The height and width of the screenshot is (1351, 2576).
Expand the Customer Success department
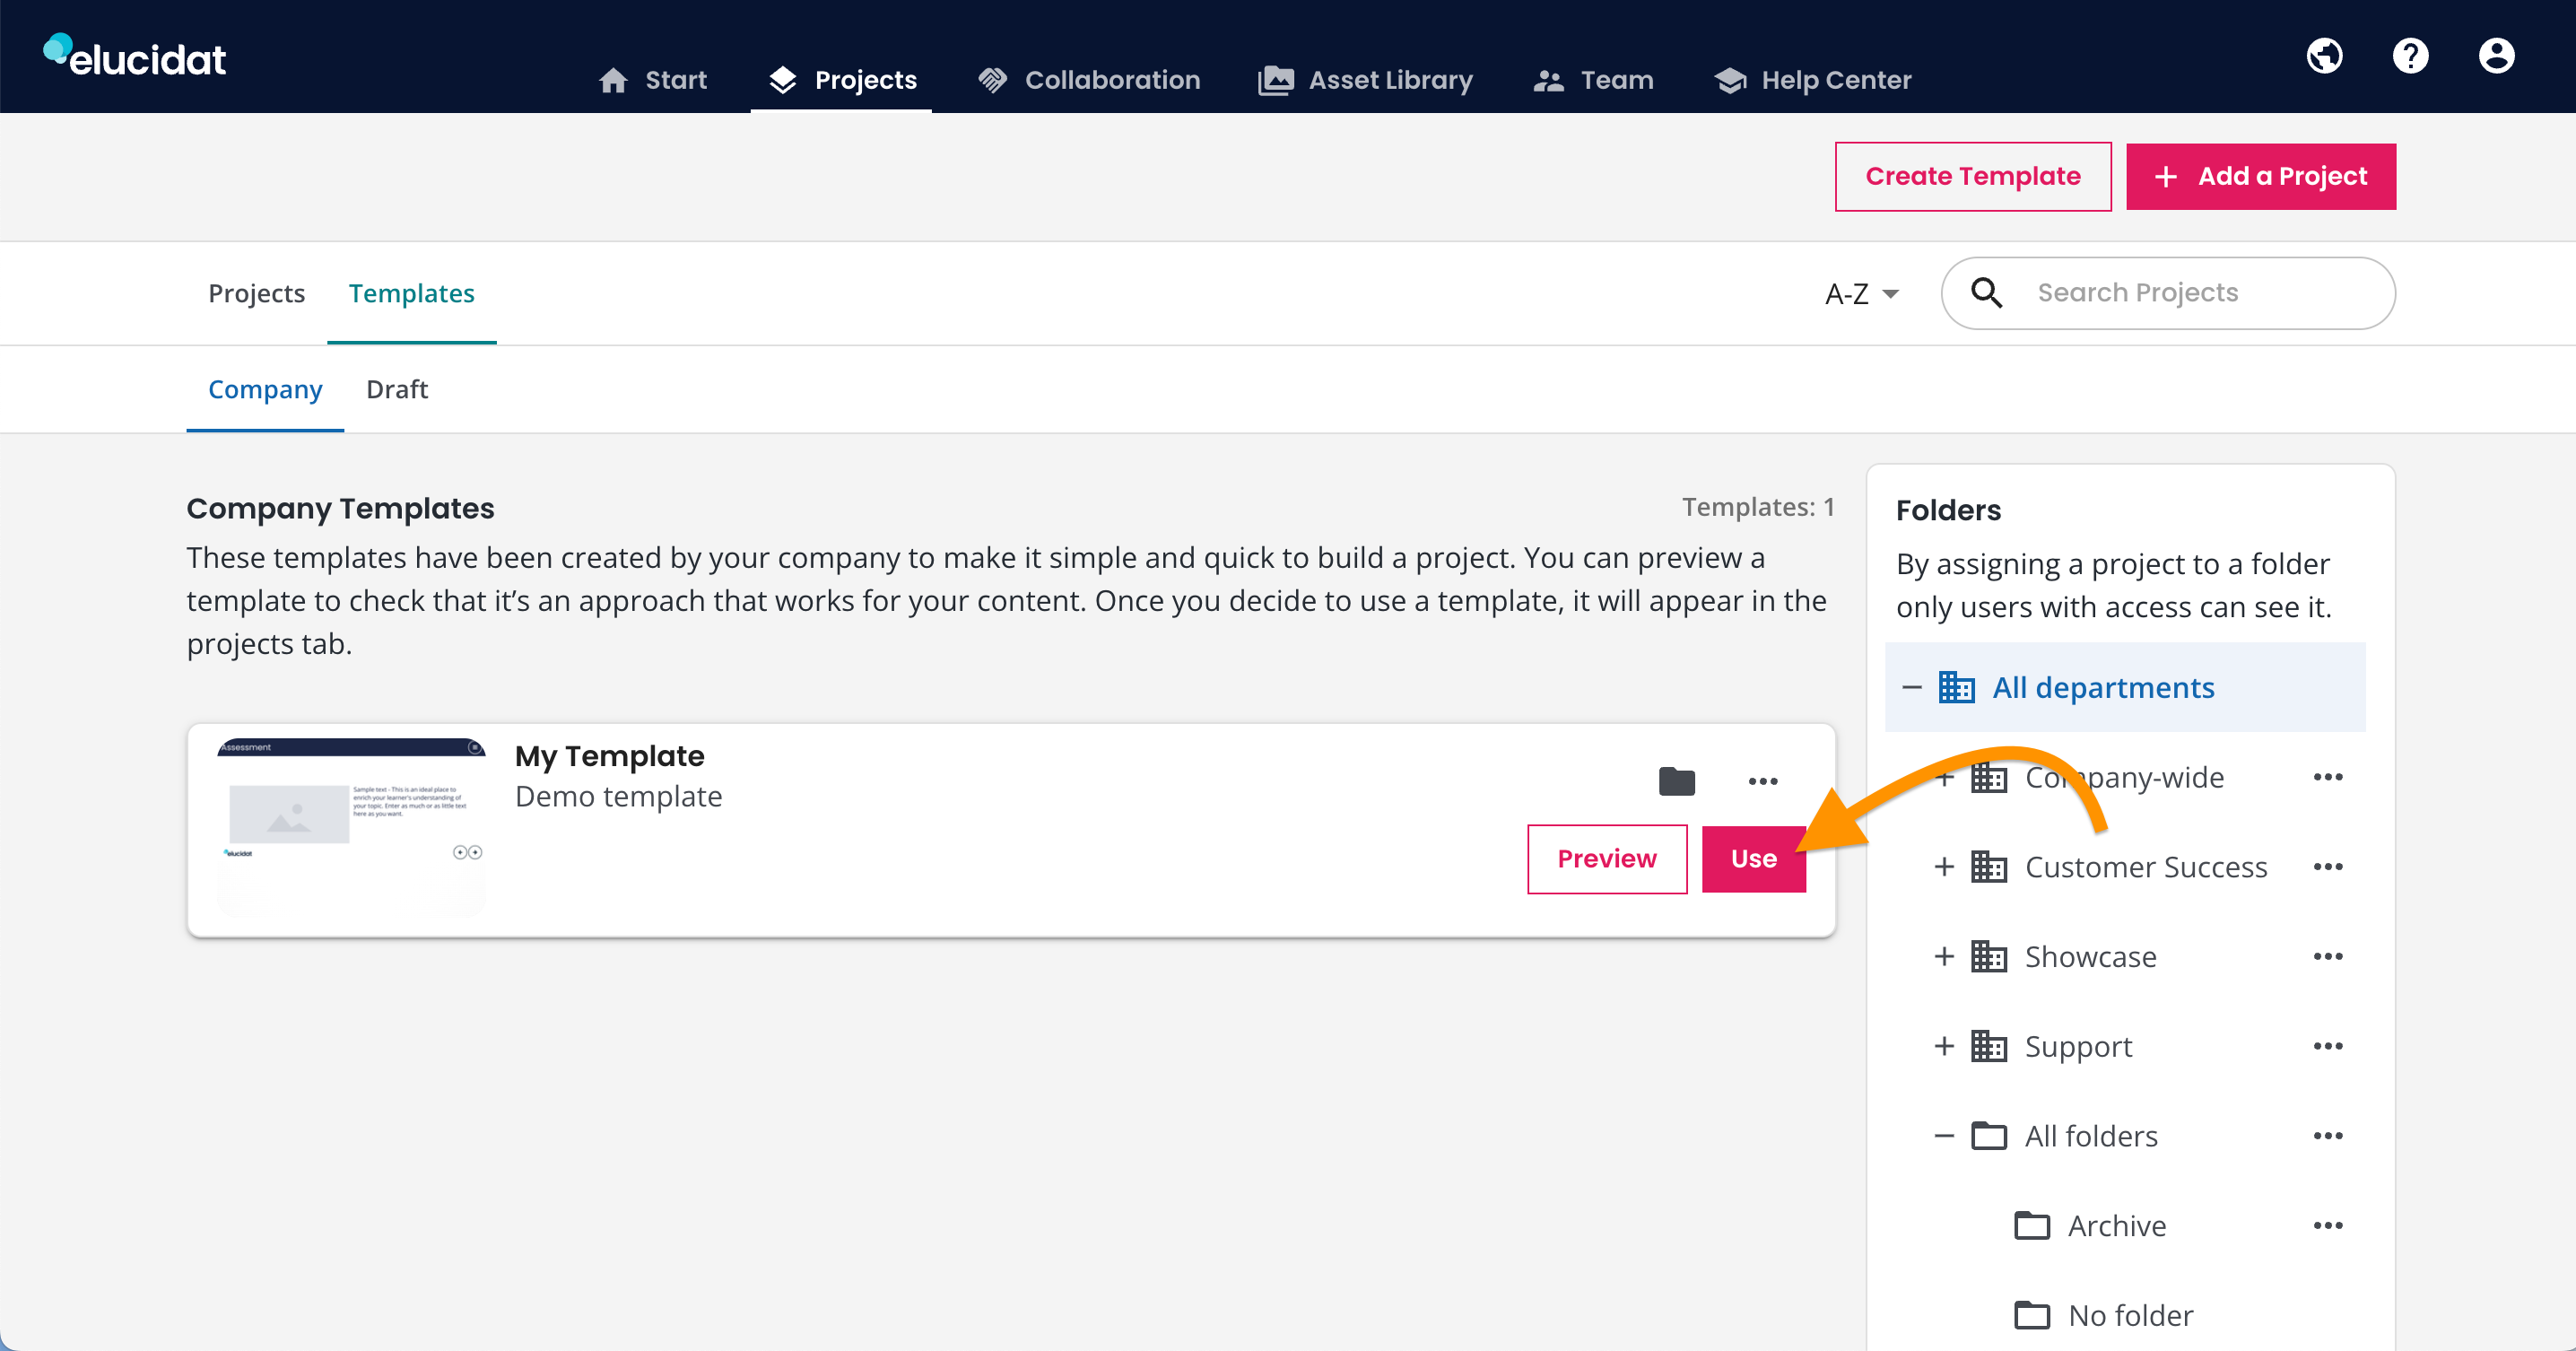click(1944, 867)
